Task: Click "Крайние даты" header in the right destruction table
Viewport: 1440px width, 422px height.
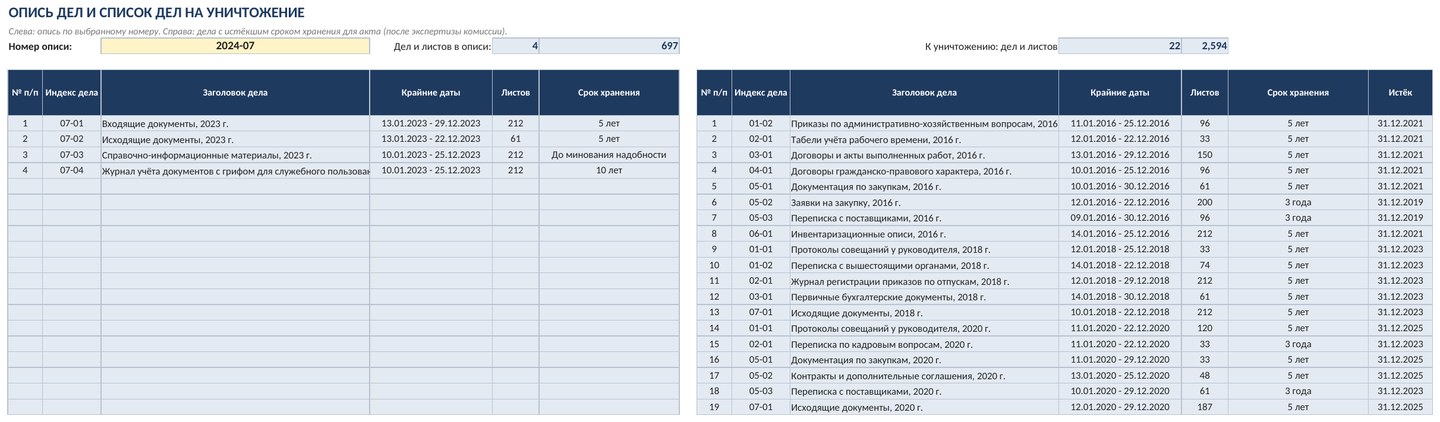Action: coord(1120,92)
